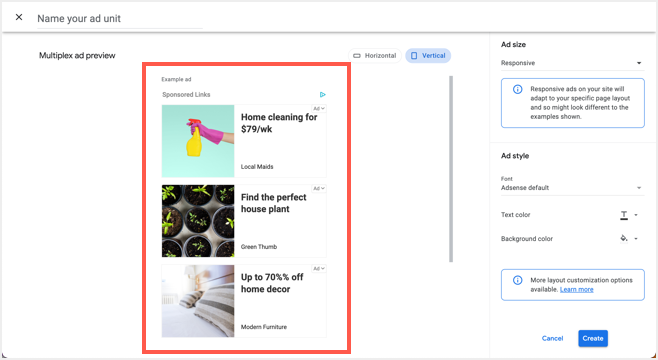This screenshot has width=658, height=360.
Task: Click the info icon beside layout customization note
Action: pos(517,280)
